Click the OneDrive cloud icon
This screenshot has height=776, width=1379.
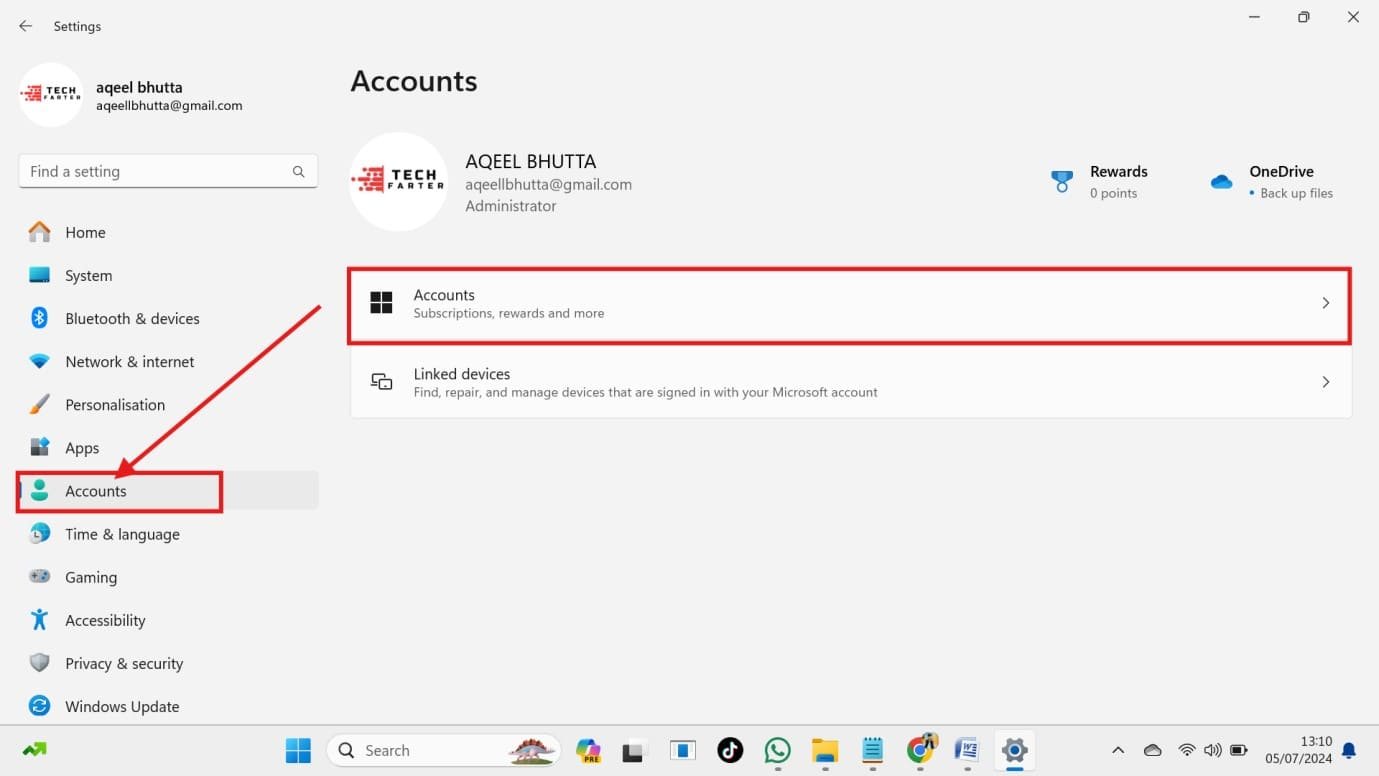tap(1221, 182)
